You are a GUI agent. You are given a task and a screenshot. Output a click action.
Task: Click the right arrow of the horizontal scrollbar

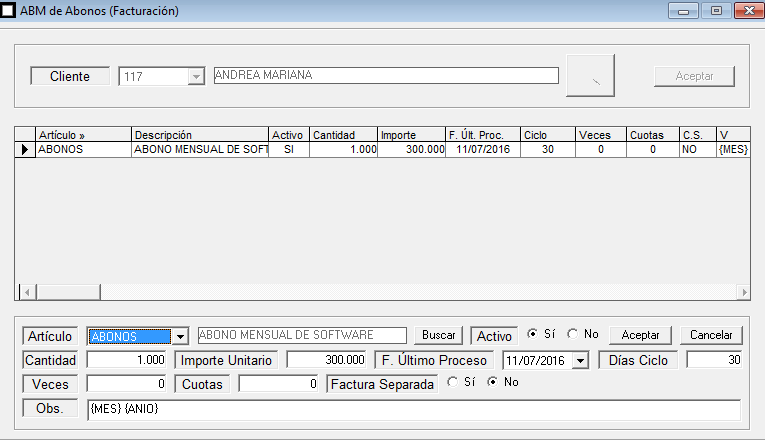coord(744,292)
